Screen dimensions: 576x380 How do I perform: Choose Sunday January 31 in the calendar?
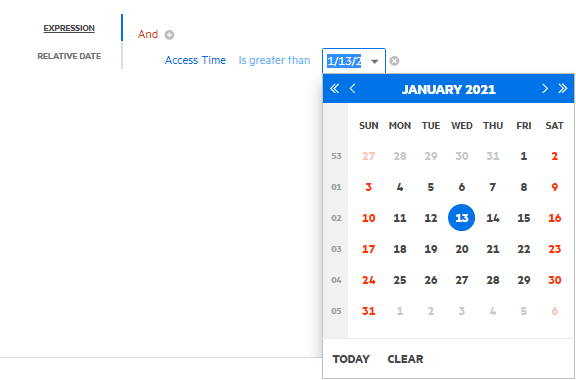[368, 311]
